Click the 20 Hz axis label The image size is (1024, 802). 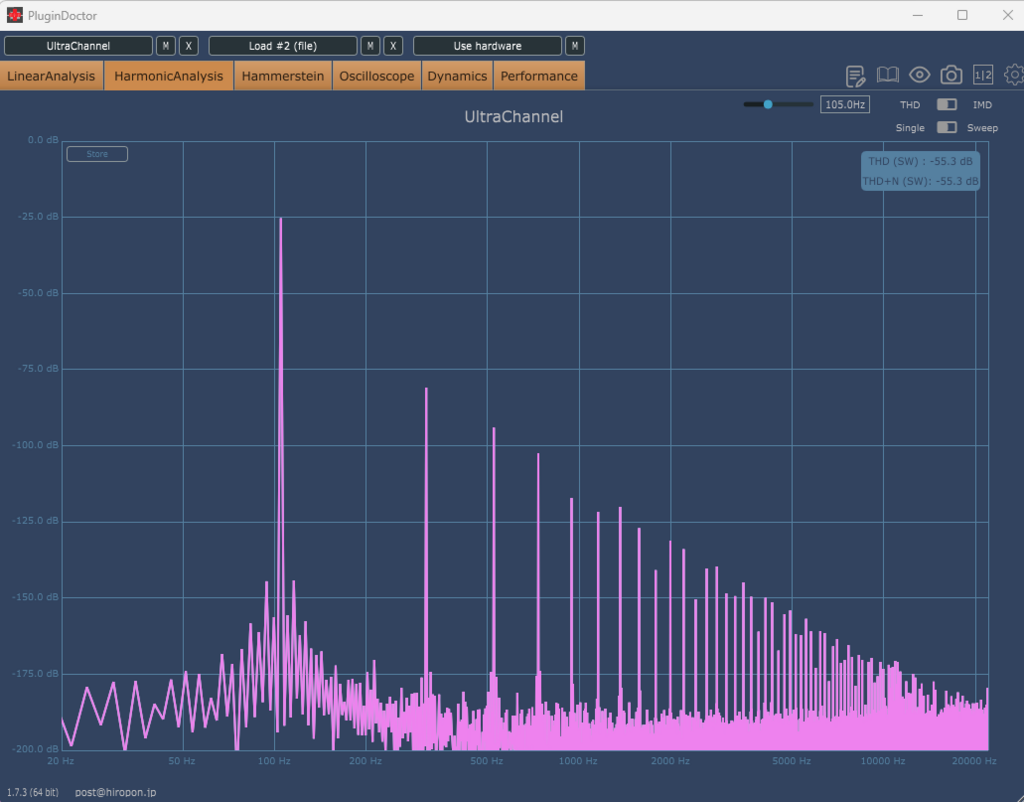pos(61,761)
